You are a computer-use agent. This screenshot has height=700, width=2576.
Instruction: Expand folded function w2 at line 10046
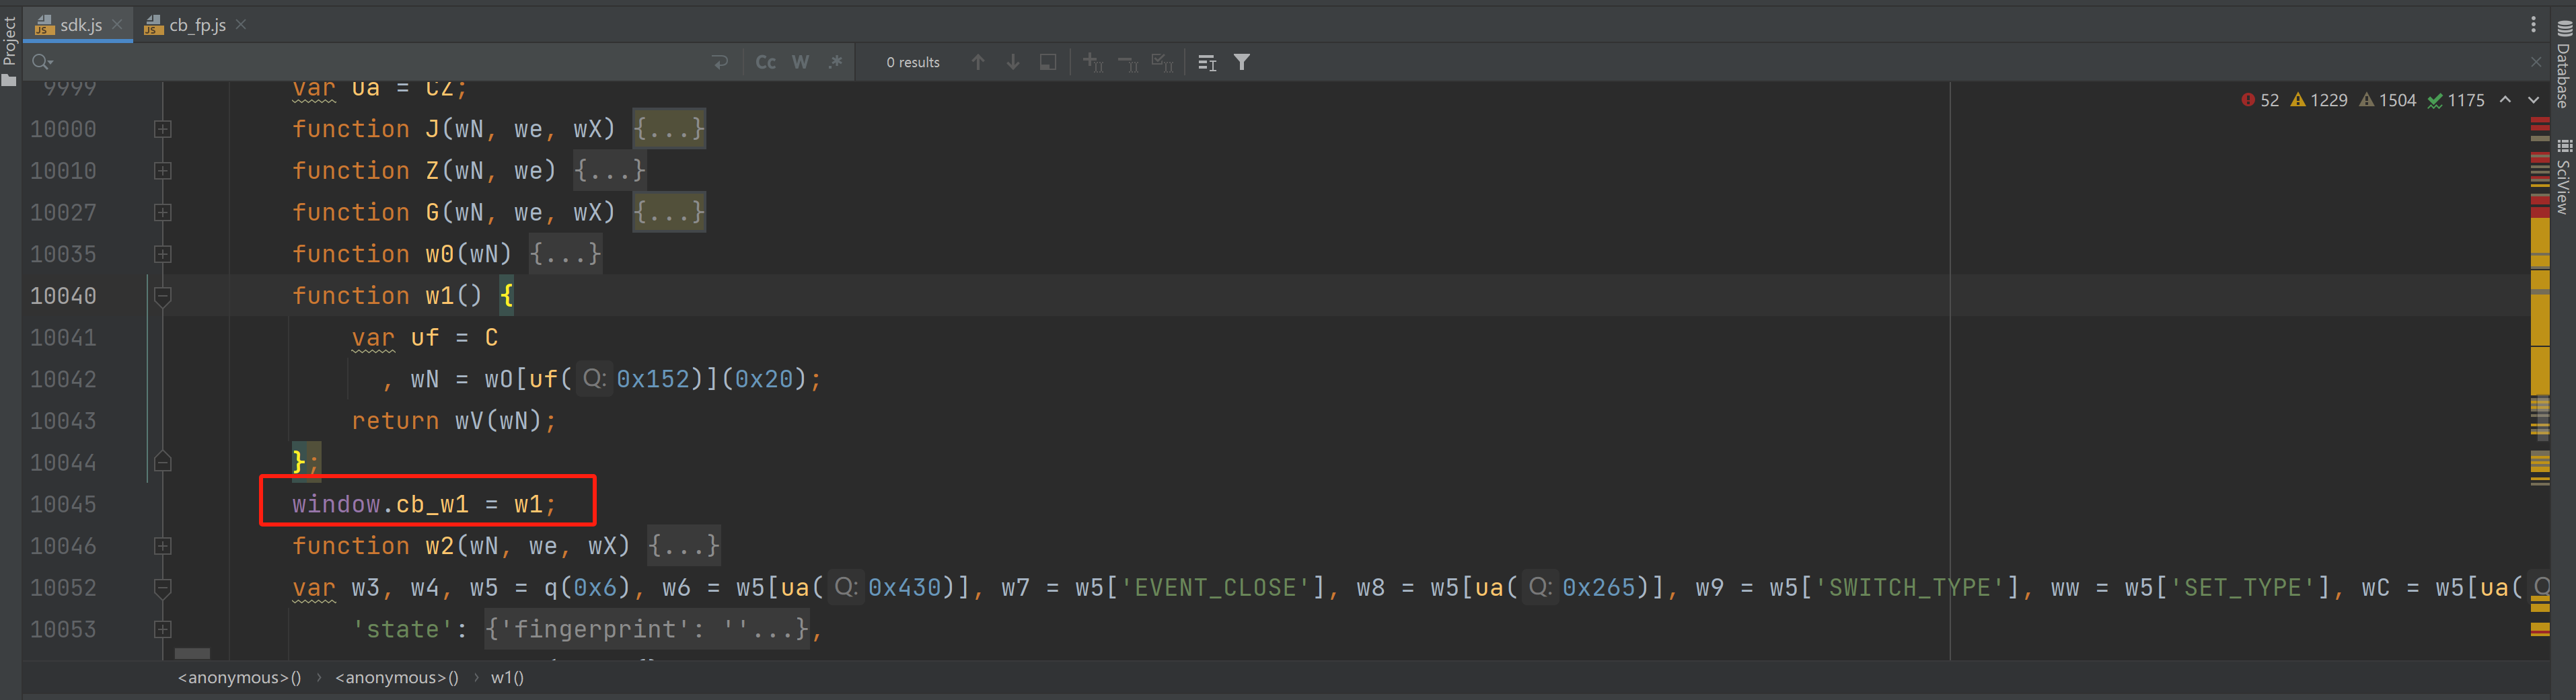click(162, 546)
